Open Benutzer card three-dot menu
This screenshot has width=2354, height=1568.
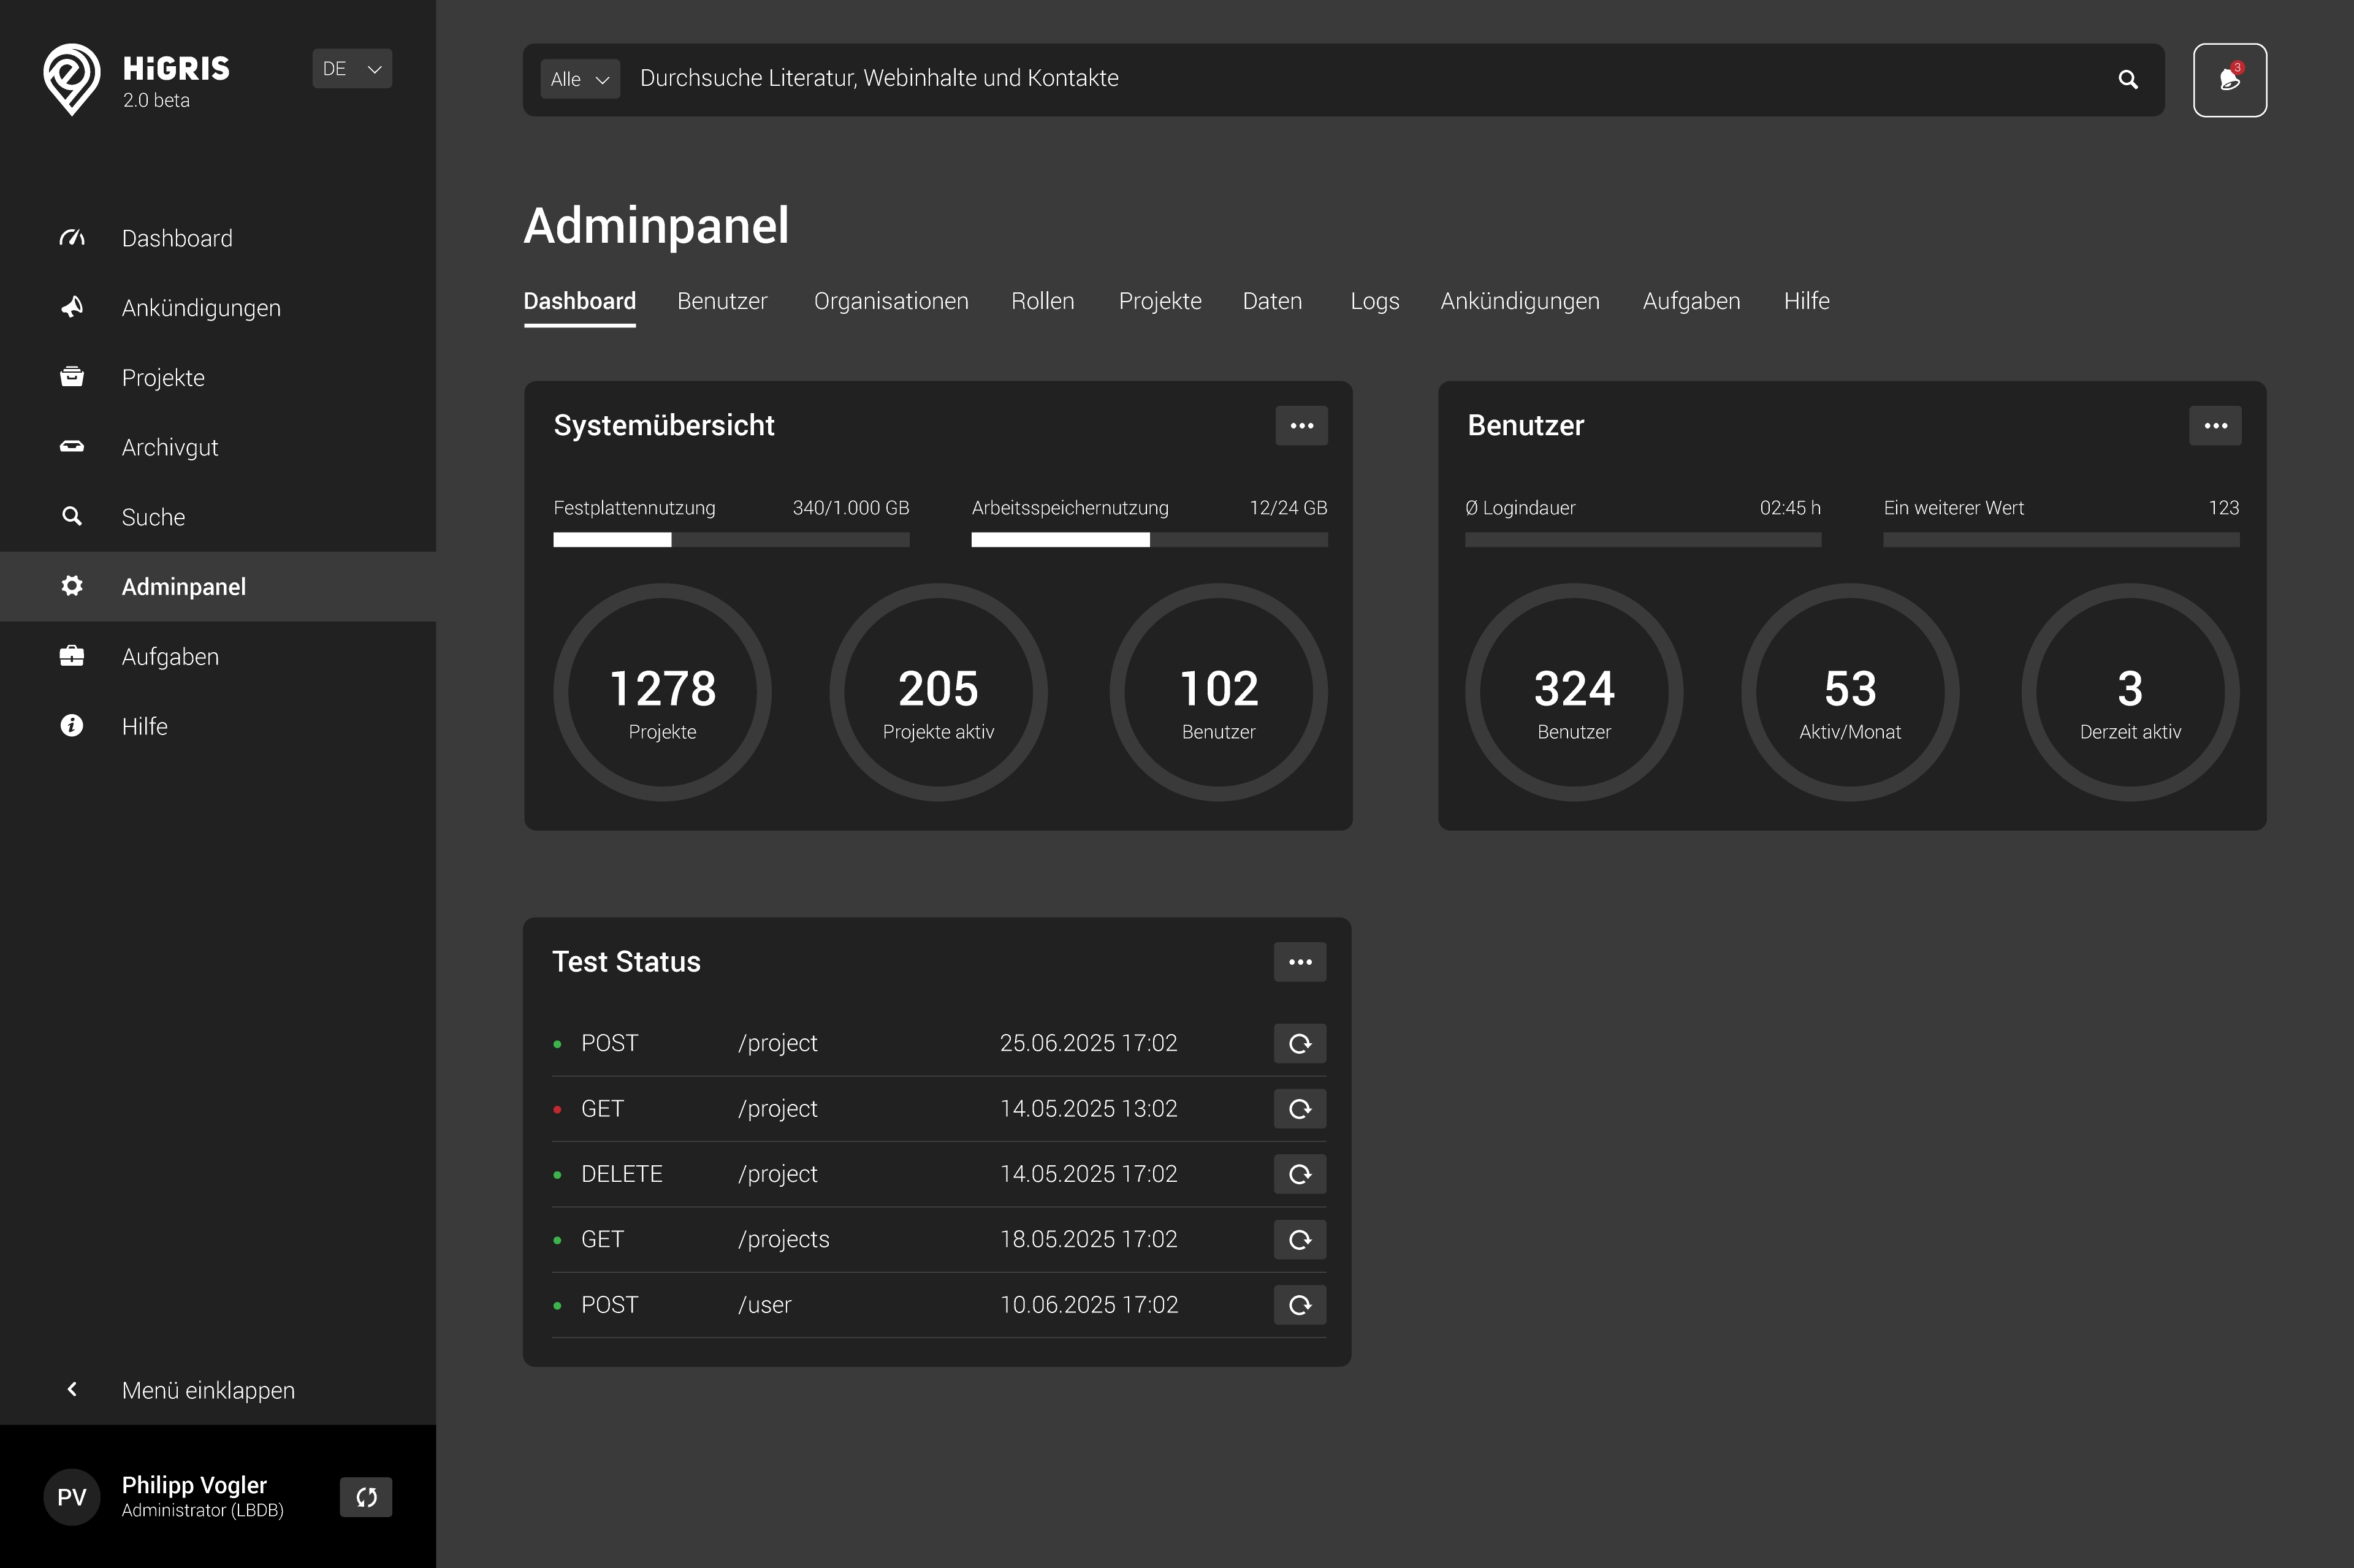pos(2215,426)
